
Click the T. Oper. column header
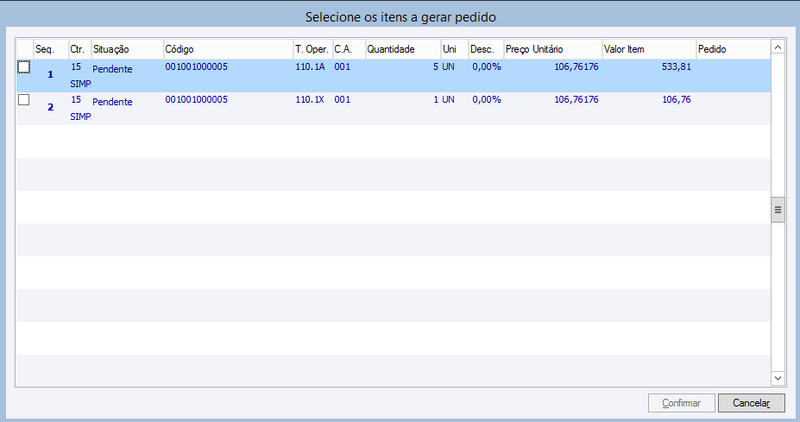coord(313,49)
